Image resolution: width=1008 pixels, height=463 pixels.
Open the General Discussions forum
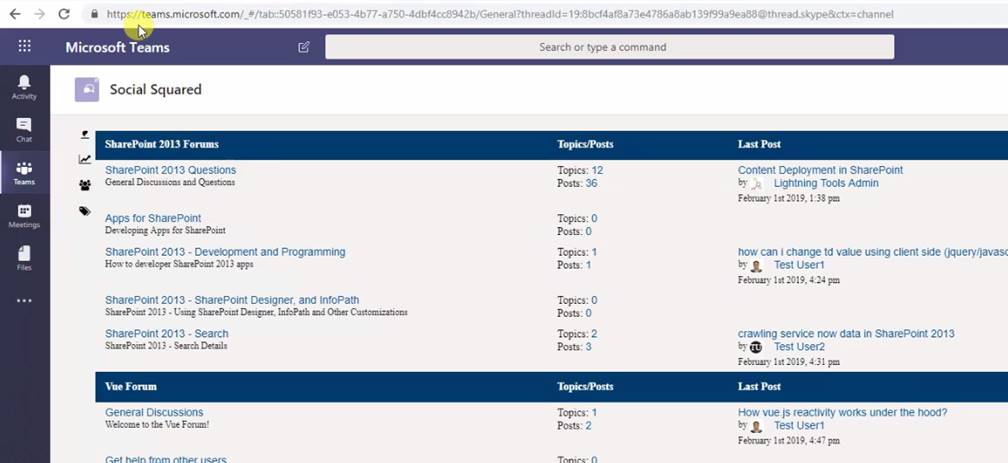(154, 412)
